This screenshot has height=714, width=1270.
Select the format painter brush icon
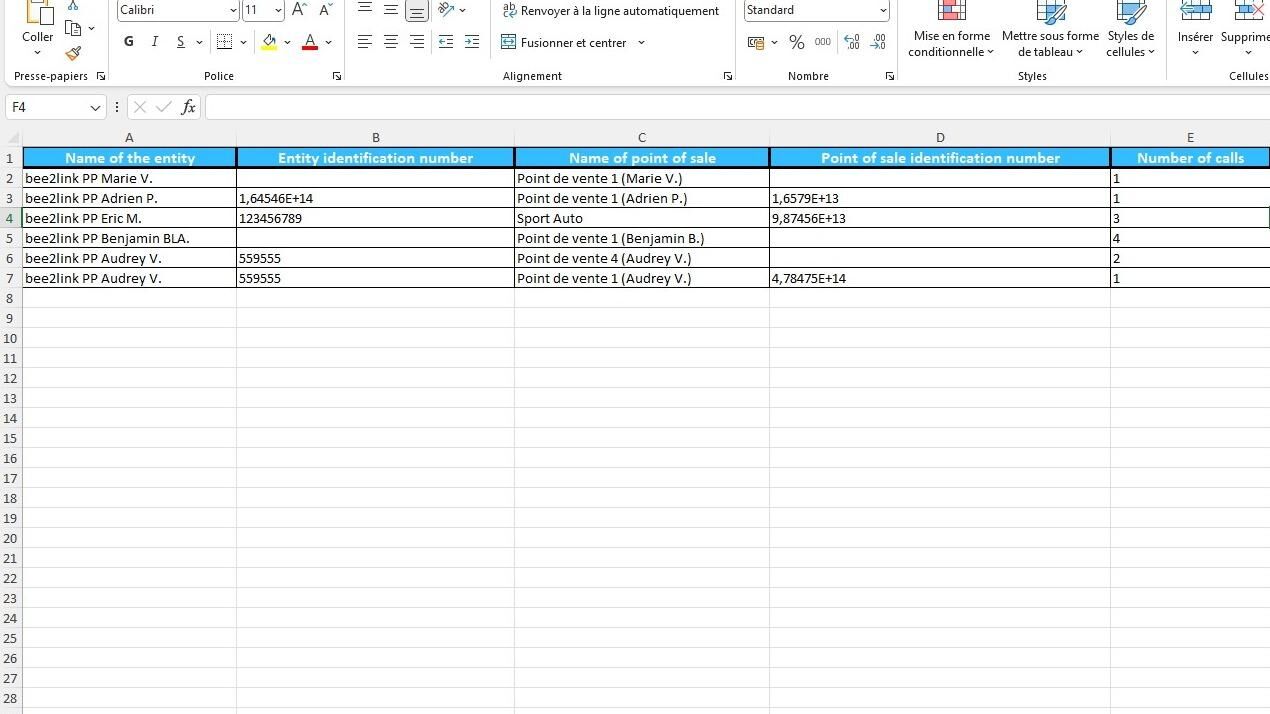pos(73,54)
